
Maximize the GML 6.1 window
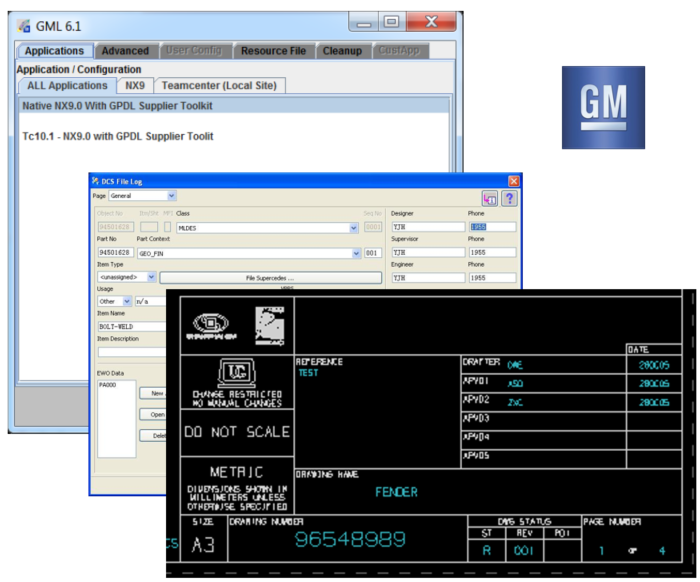pos(391,21)
